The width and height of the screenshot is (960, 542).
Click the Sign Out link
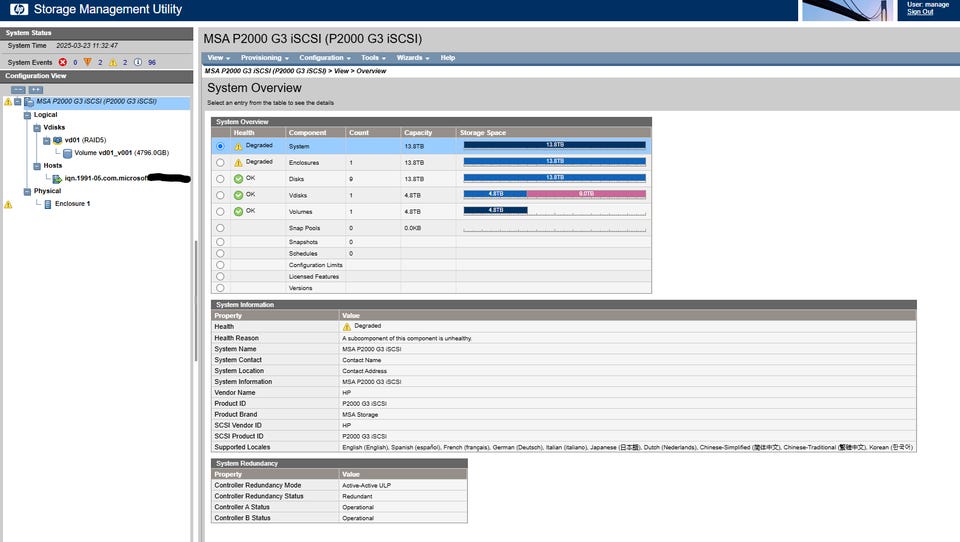920,12
